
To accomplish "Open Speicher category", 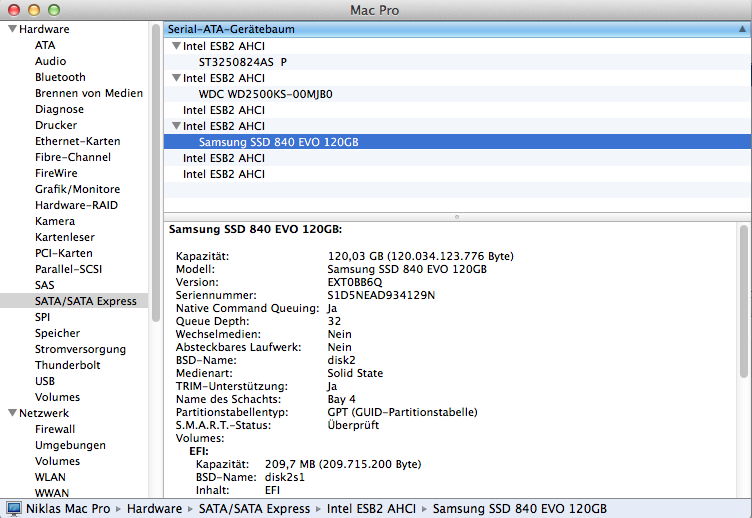I will 57,333.
